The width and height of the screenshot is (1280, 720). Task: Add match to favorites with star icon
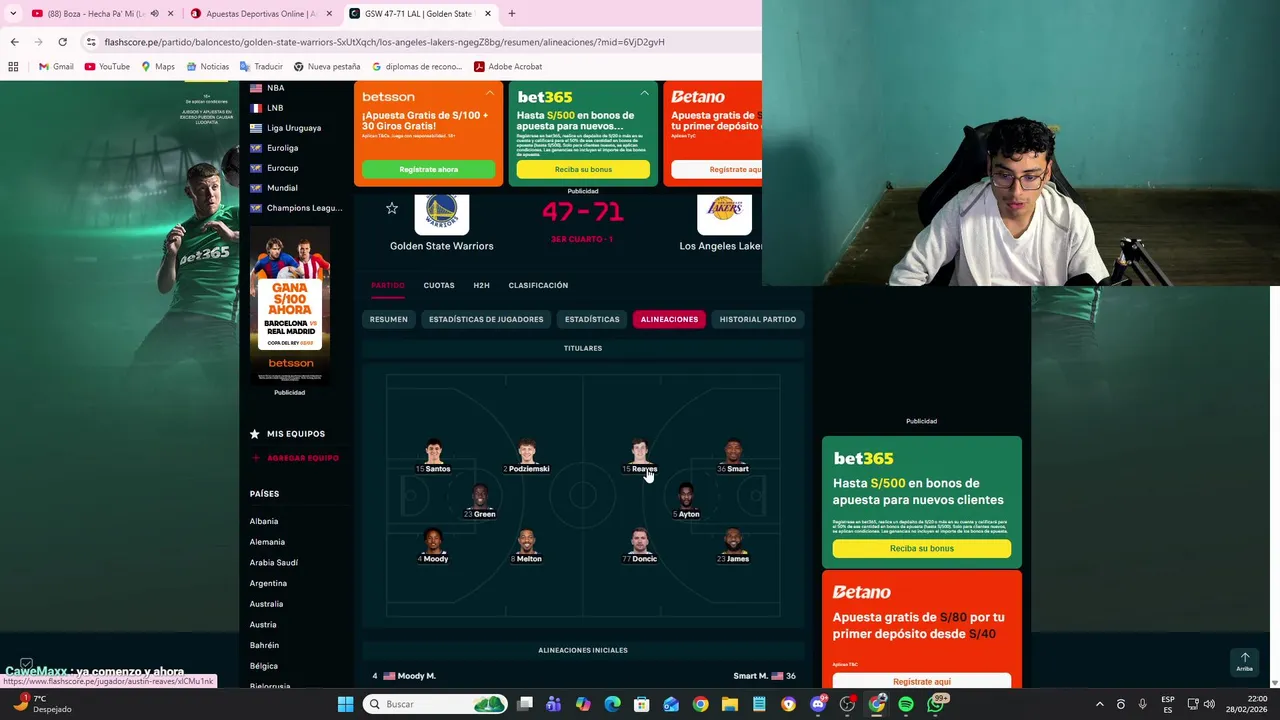(x=392, y=208)
